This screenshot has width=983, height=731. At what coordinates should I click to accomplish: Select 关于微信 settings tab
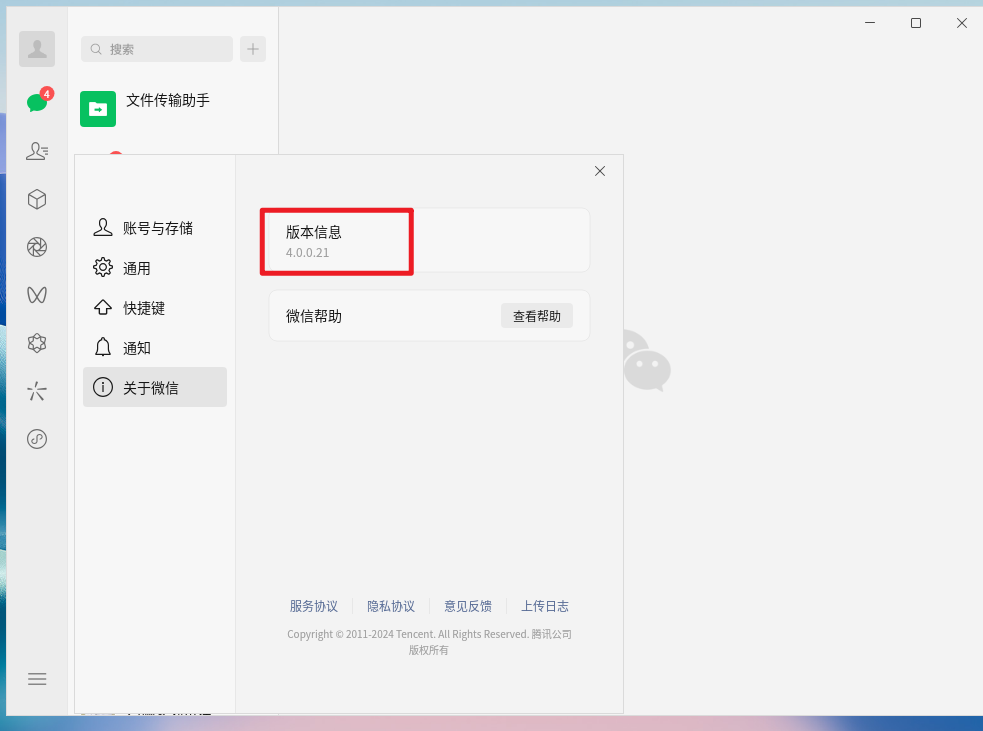tap(155, 387)
